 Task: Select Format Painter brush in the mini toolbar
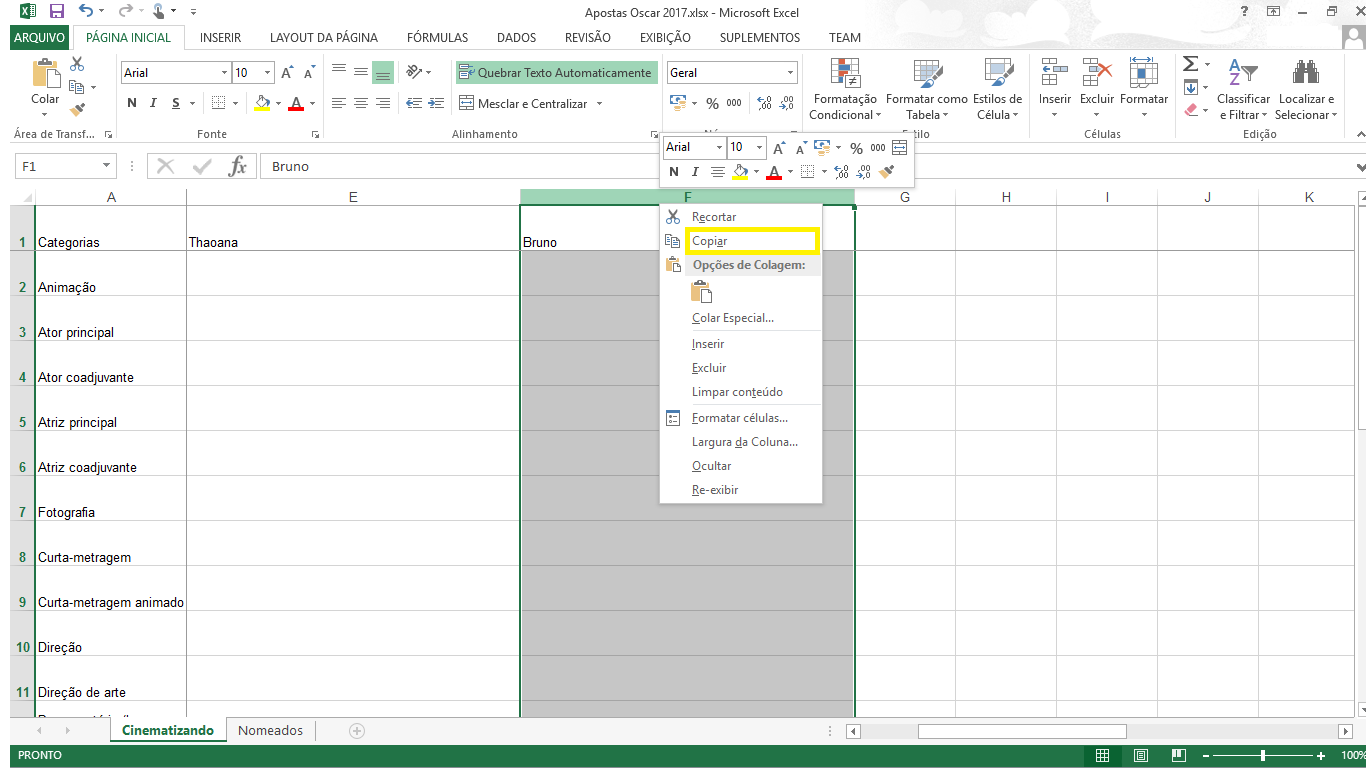coord(886,172)
